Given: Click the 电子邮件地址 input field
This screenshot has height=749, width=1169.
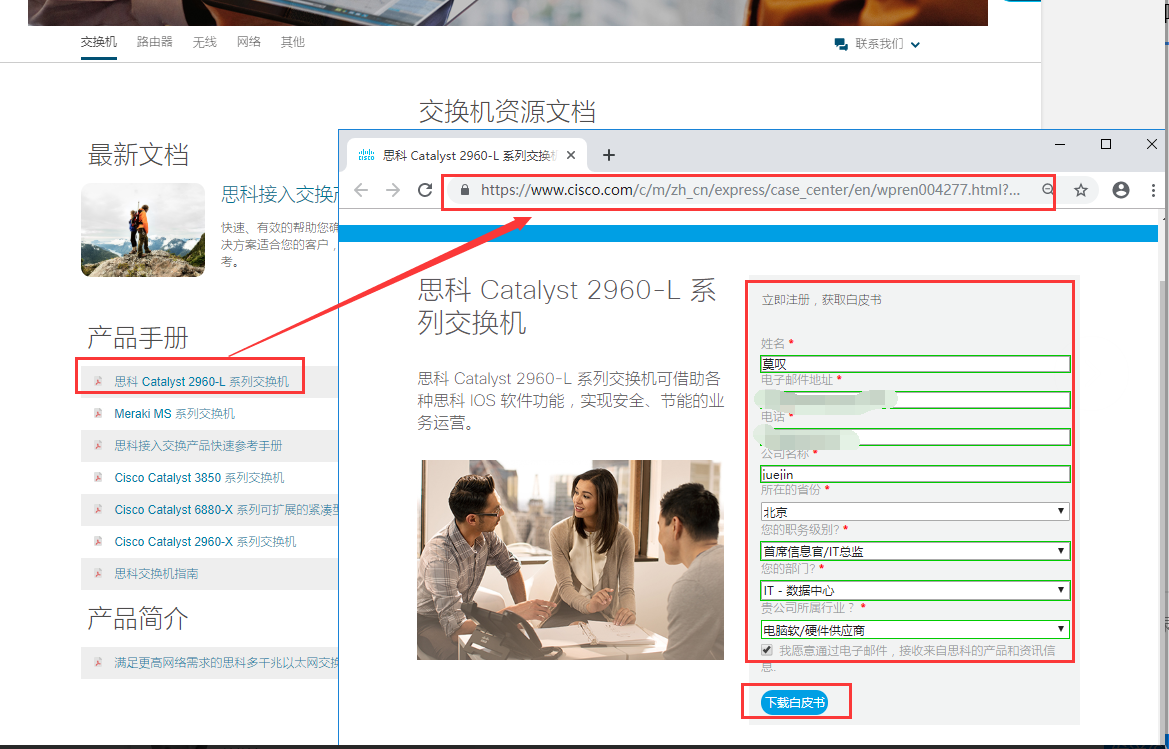Looking at the screenshot, I should tap(915, 400).
